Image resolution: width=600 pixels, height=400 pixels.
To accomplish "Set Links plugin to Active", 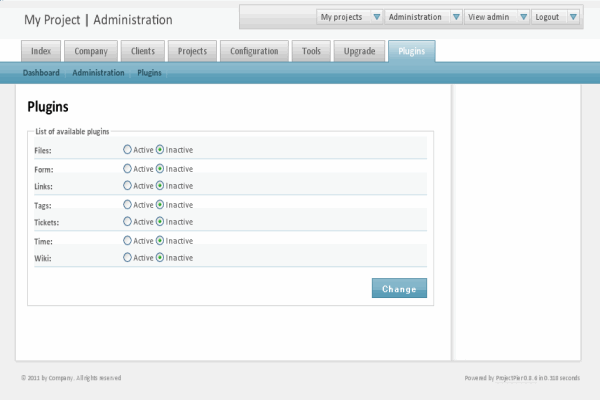I will pos(127,186).
